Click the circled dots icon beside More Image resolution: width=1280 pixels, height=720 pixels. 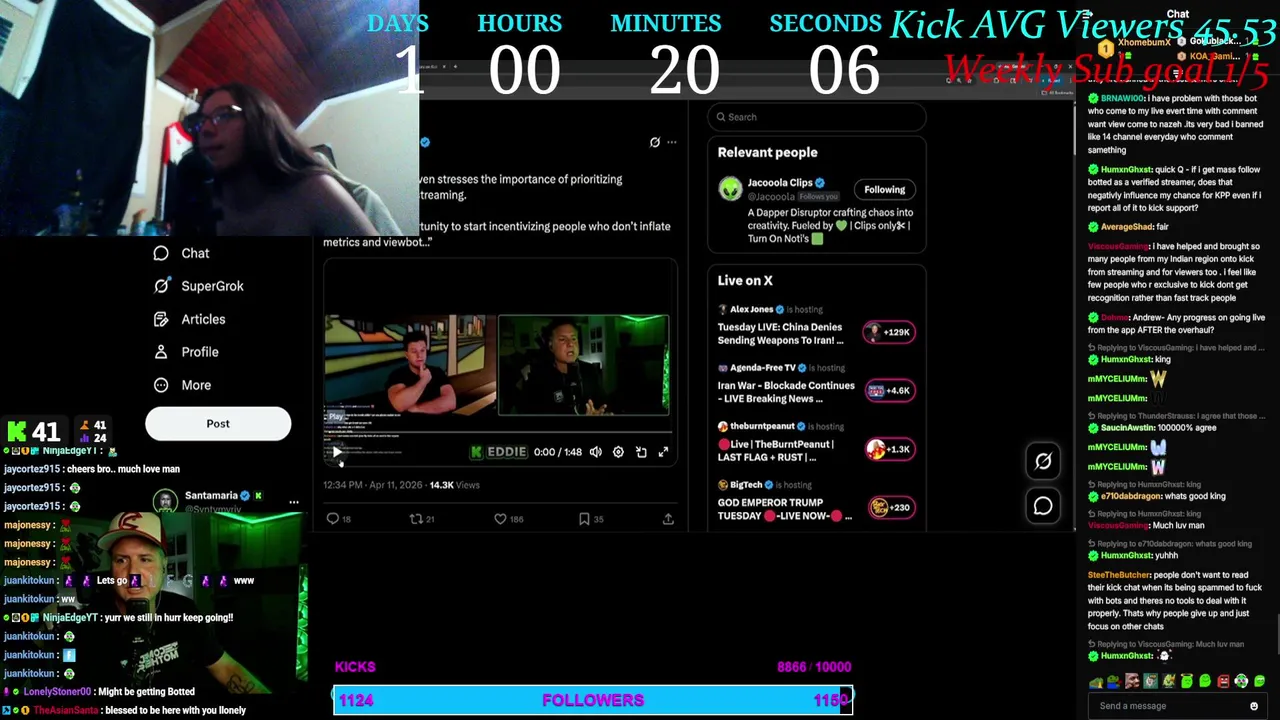coord(161,385)
